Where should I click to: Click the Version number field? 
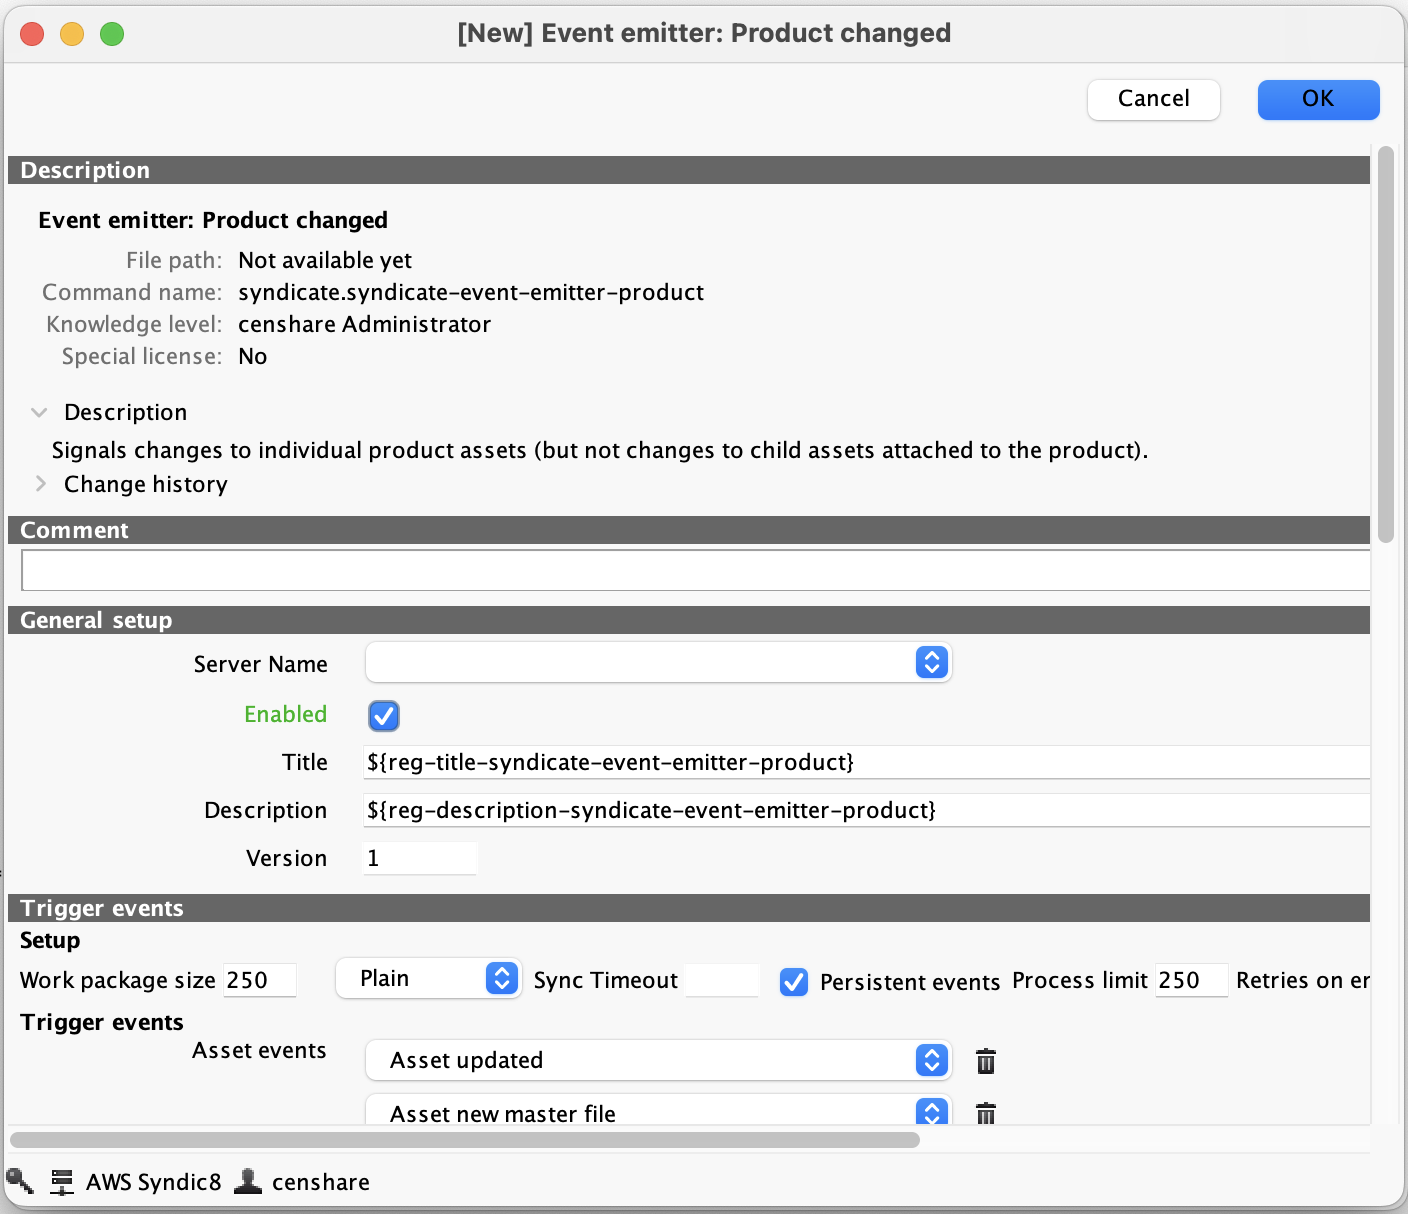[420, 858]
